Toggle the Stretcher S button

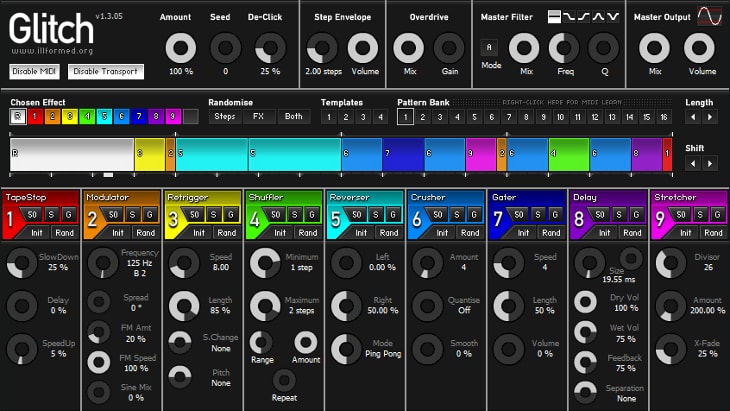700,215
